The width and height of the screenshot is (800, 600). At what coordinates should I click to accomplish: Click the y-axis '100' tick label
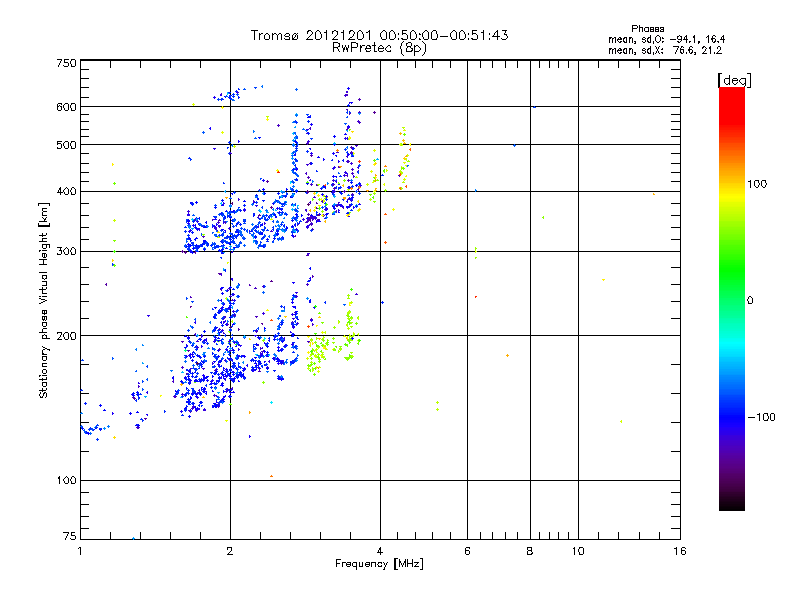pyautogui.click(x=67, y=481)
